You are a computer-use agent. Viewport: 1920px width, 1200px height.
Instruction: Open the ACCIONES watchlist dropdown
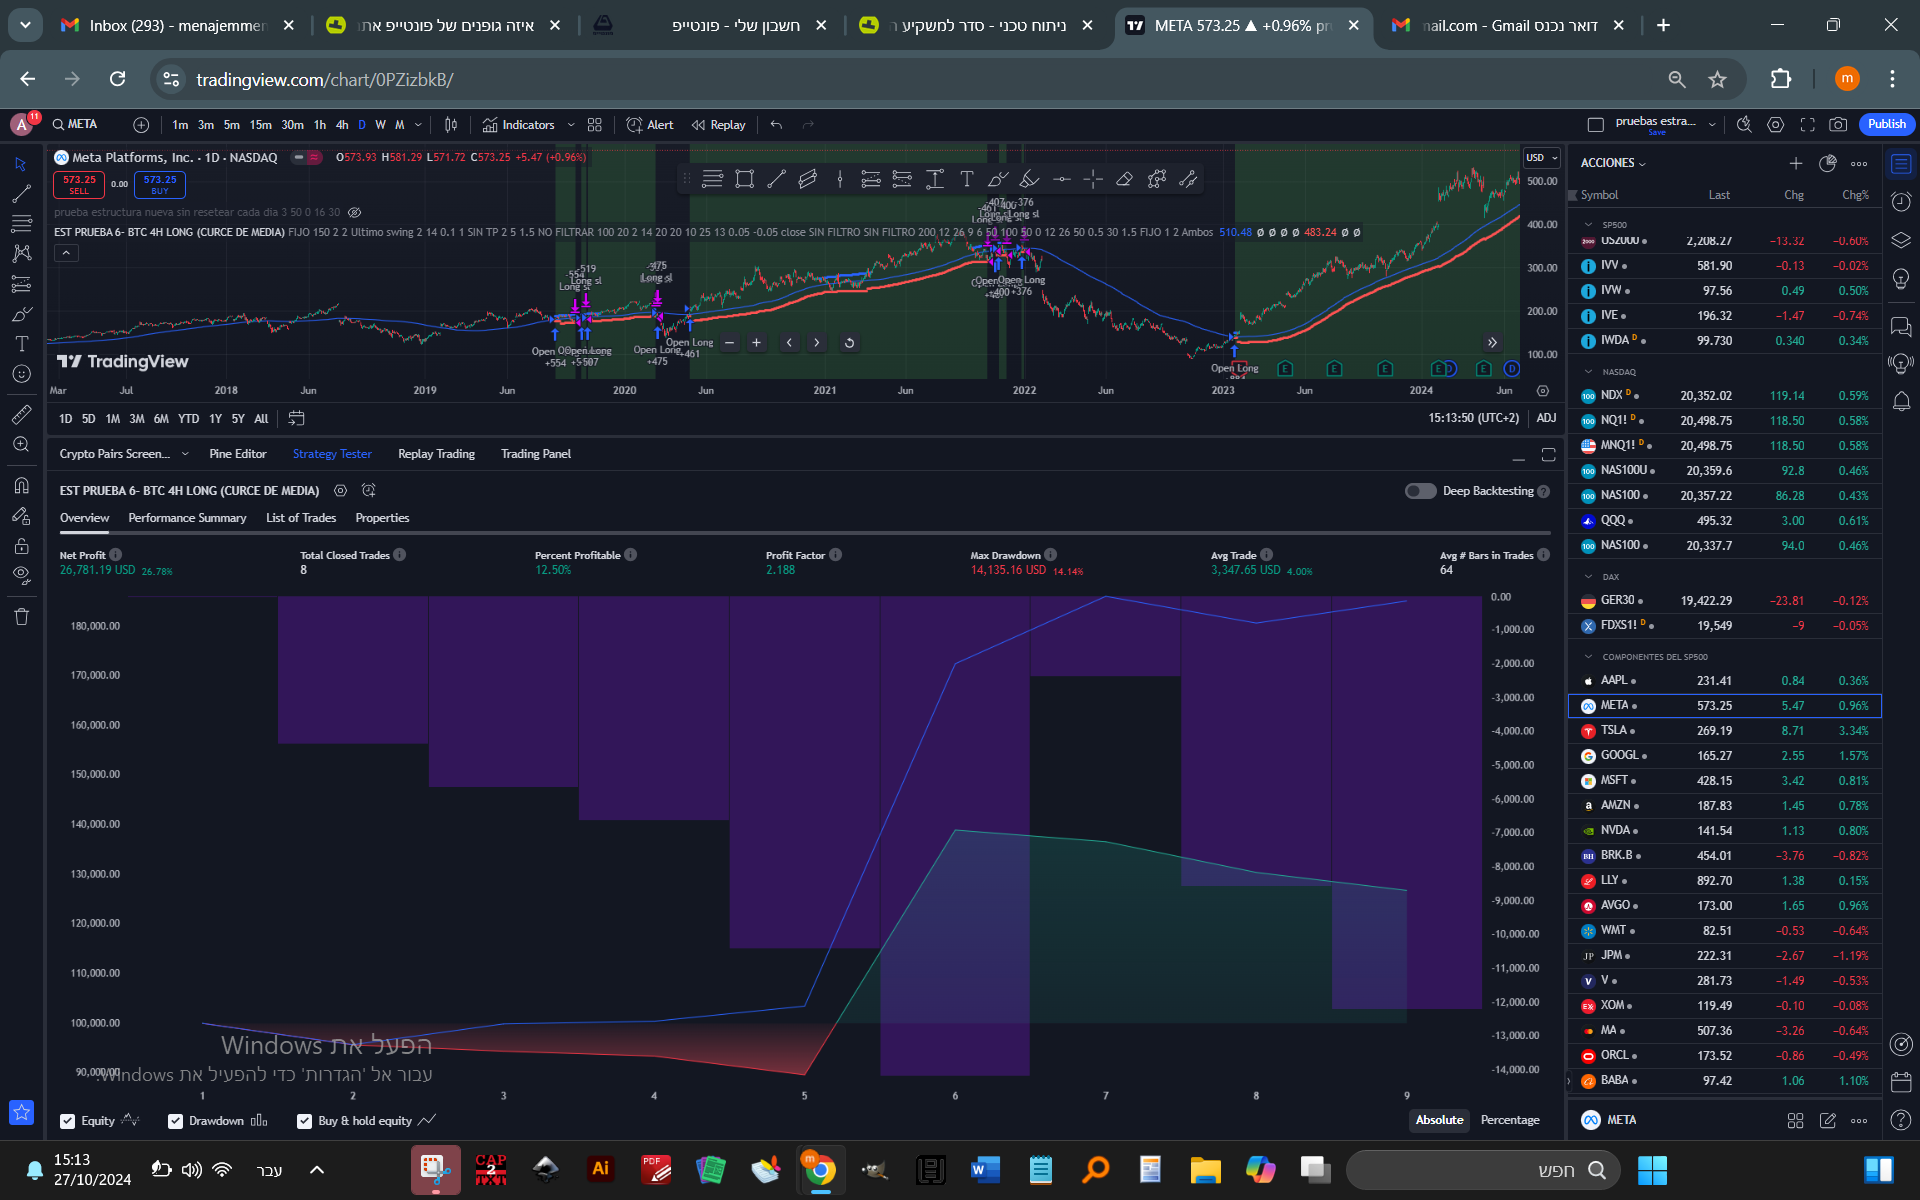[x=1612, y=163]
